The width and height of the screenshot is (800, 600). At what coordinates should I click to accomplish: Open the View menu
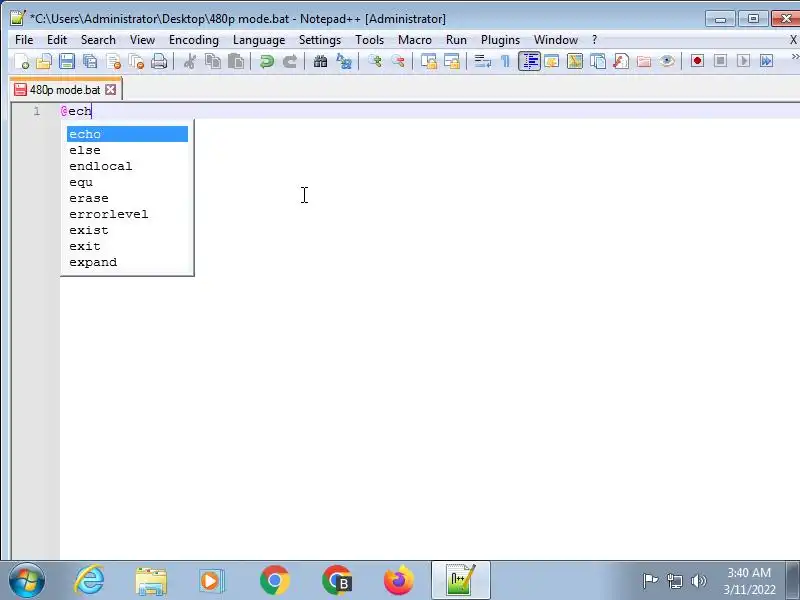coord(142,40)
